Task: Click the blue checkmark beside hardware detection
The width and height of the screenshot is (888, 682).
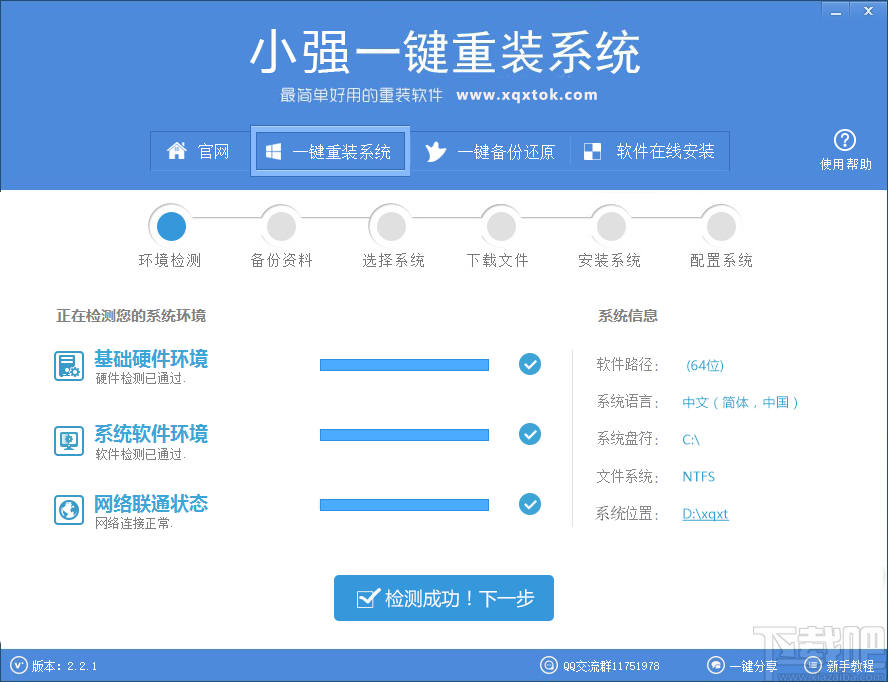Action: pos(530,365)
